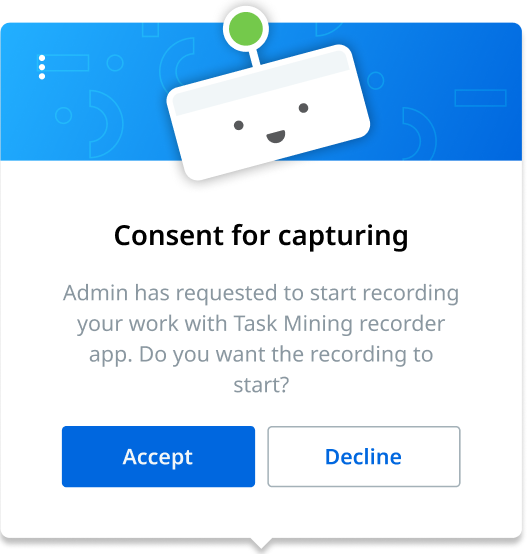Screen dimensions: 530x554
Task: Click the outlined circle right of robot
Action: coord(376,81)
